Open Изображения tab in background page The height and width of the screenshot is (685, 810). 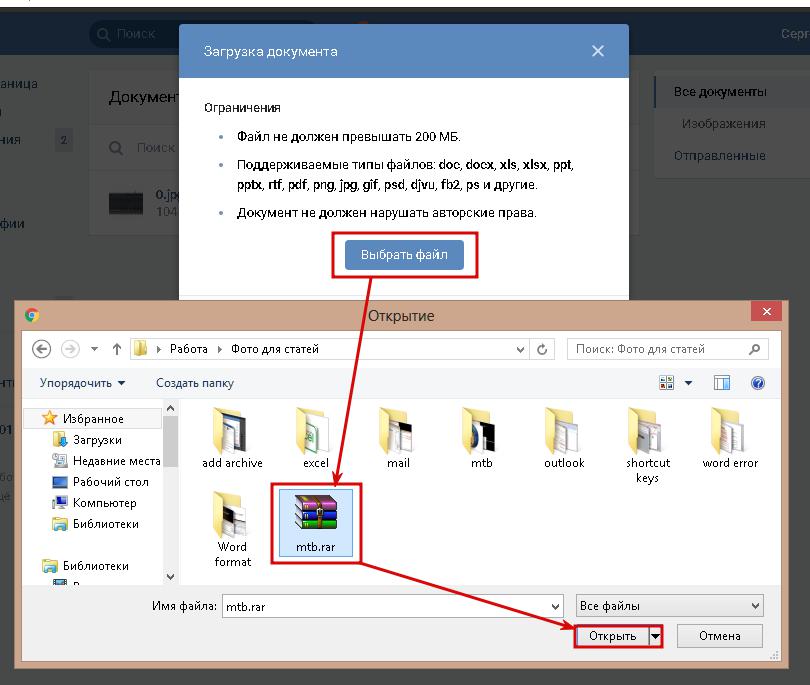pyautogui.click(x=723, y=124)
